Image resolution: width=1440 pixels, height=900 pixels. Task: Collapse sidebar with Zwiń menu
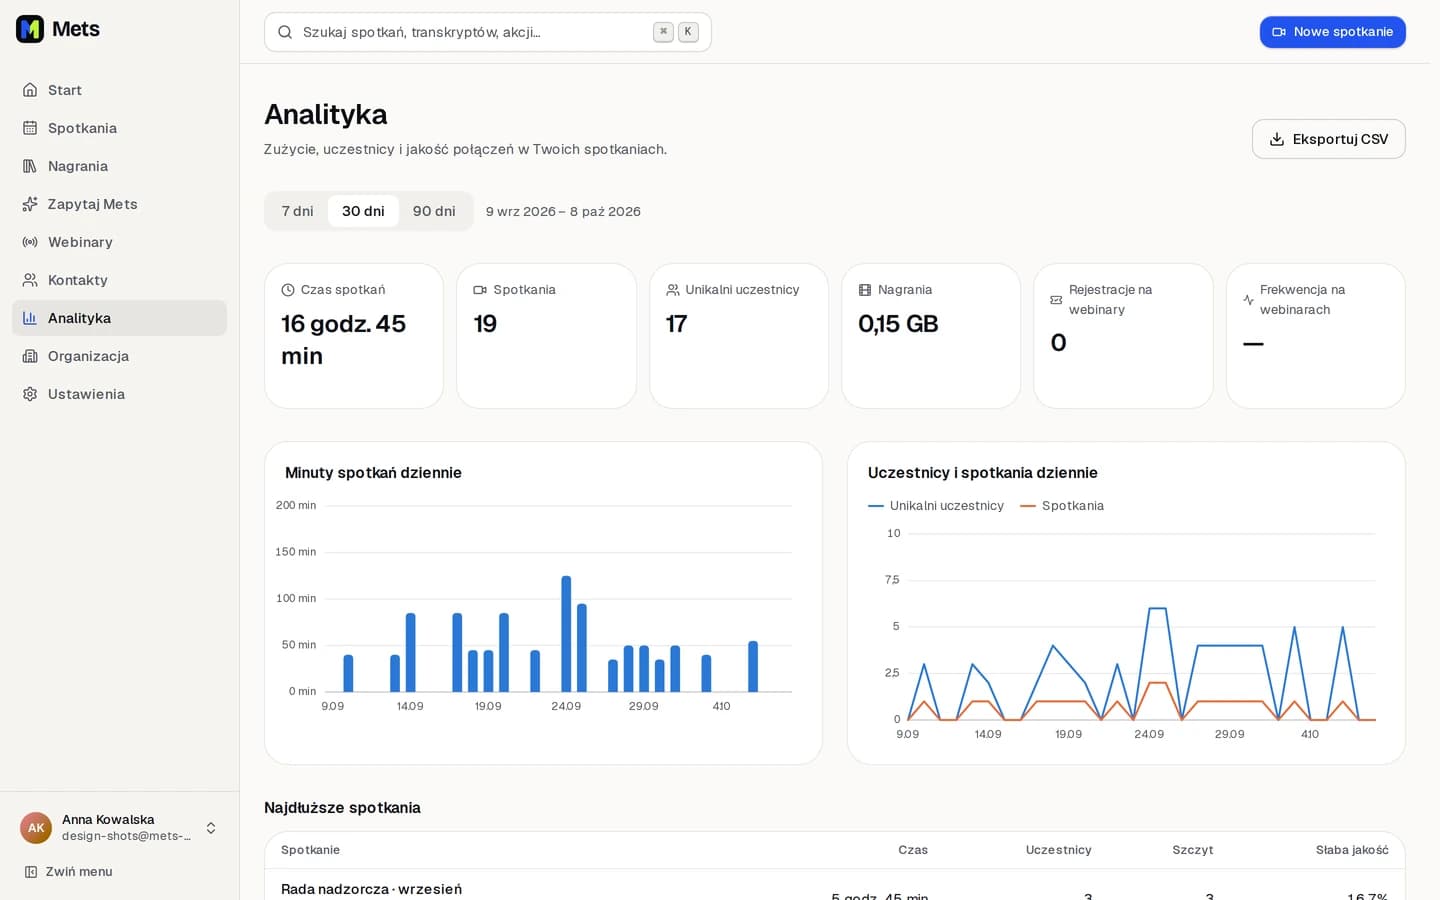tap(68, 872)
